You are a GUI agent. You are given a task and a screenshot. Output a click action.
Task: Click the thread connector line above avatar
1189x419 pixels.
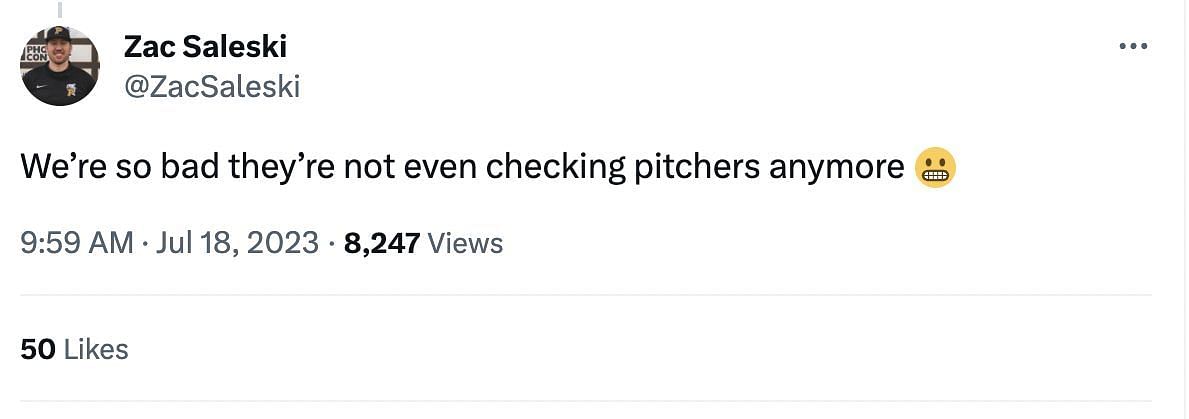(60, 9)
